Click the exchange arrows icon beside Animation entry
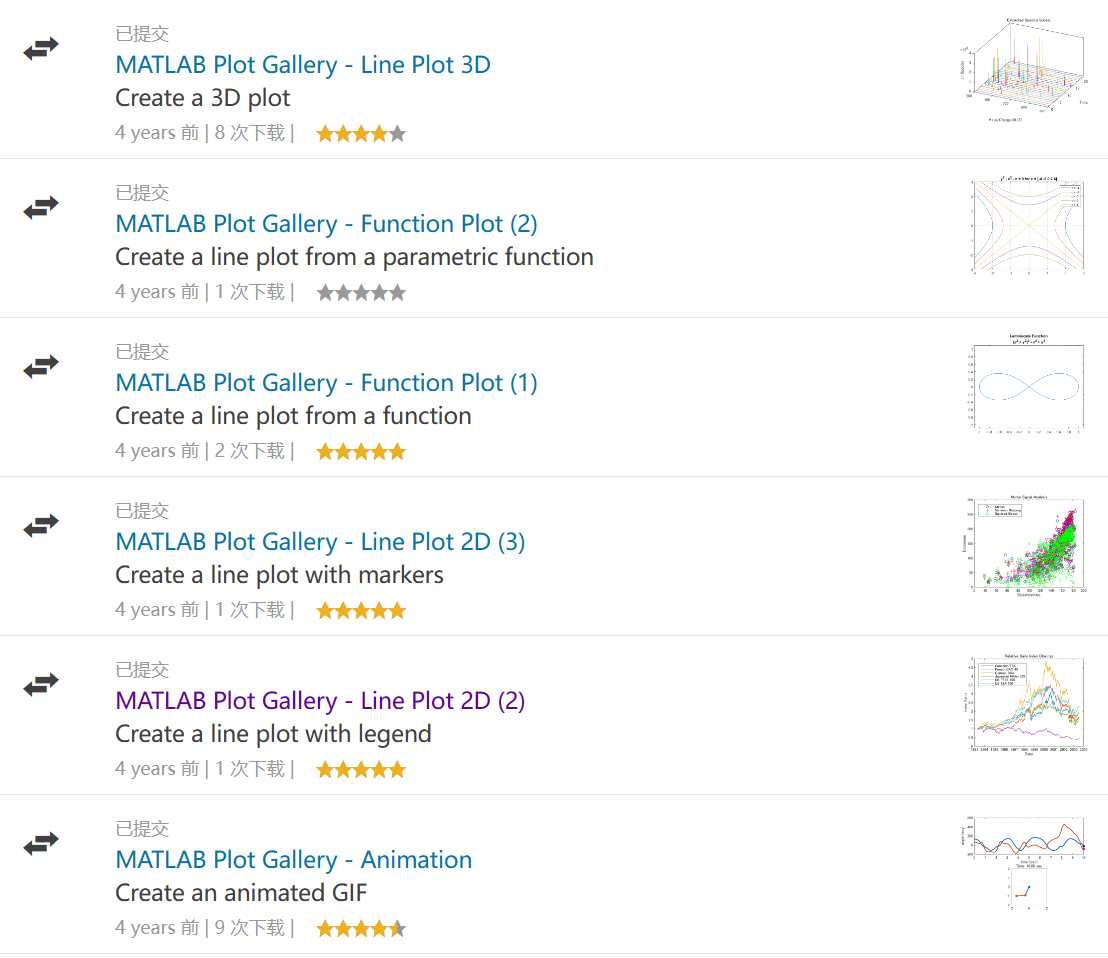This screenshot has height=958, width=1108. pos(41,844)
